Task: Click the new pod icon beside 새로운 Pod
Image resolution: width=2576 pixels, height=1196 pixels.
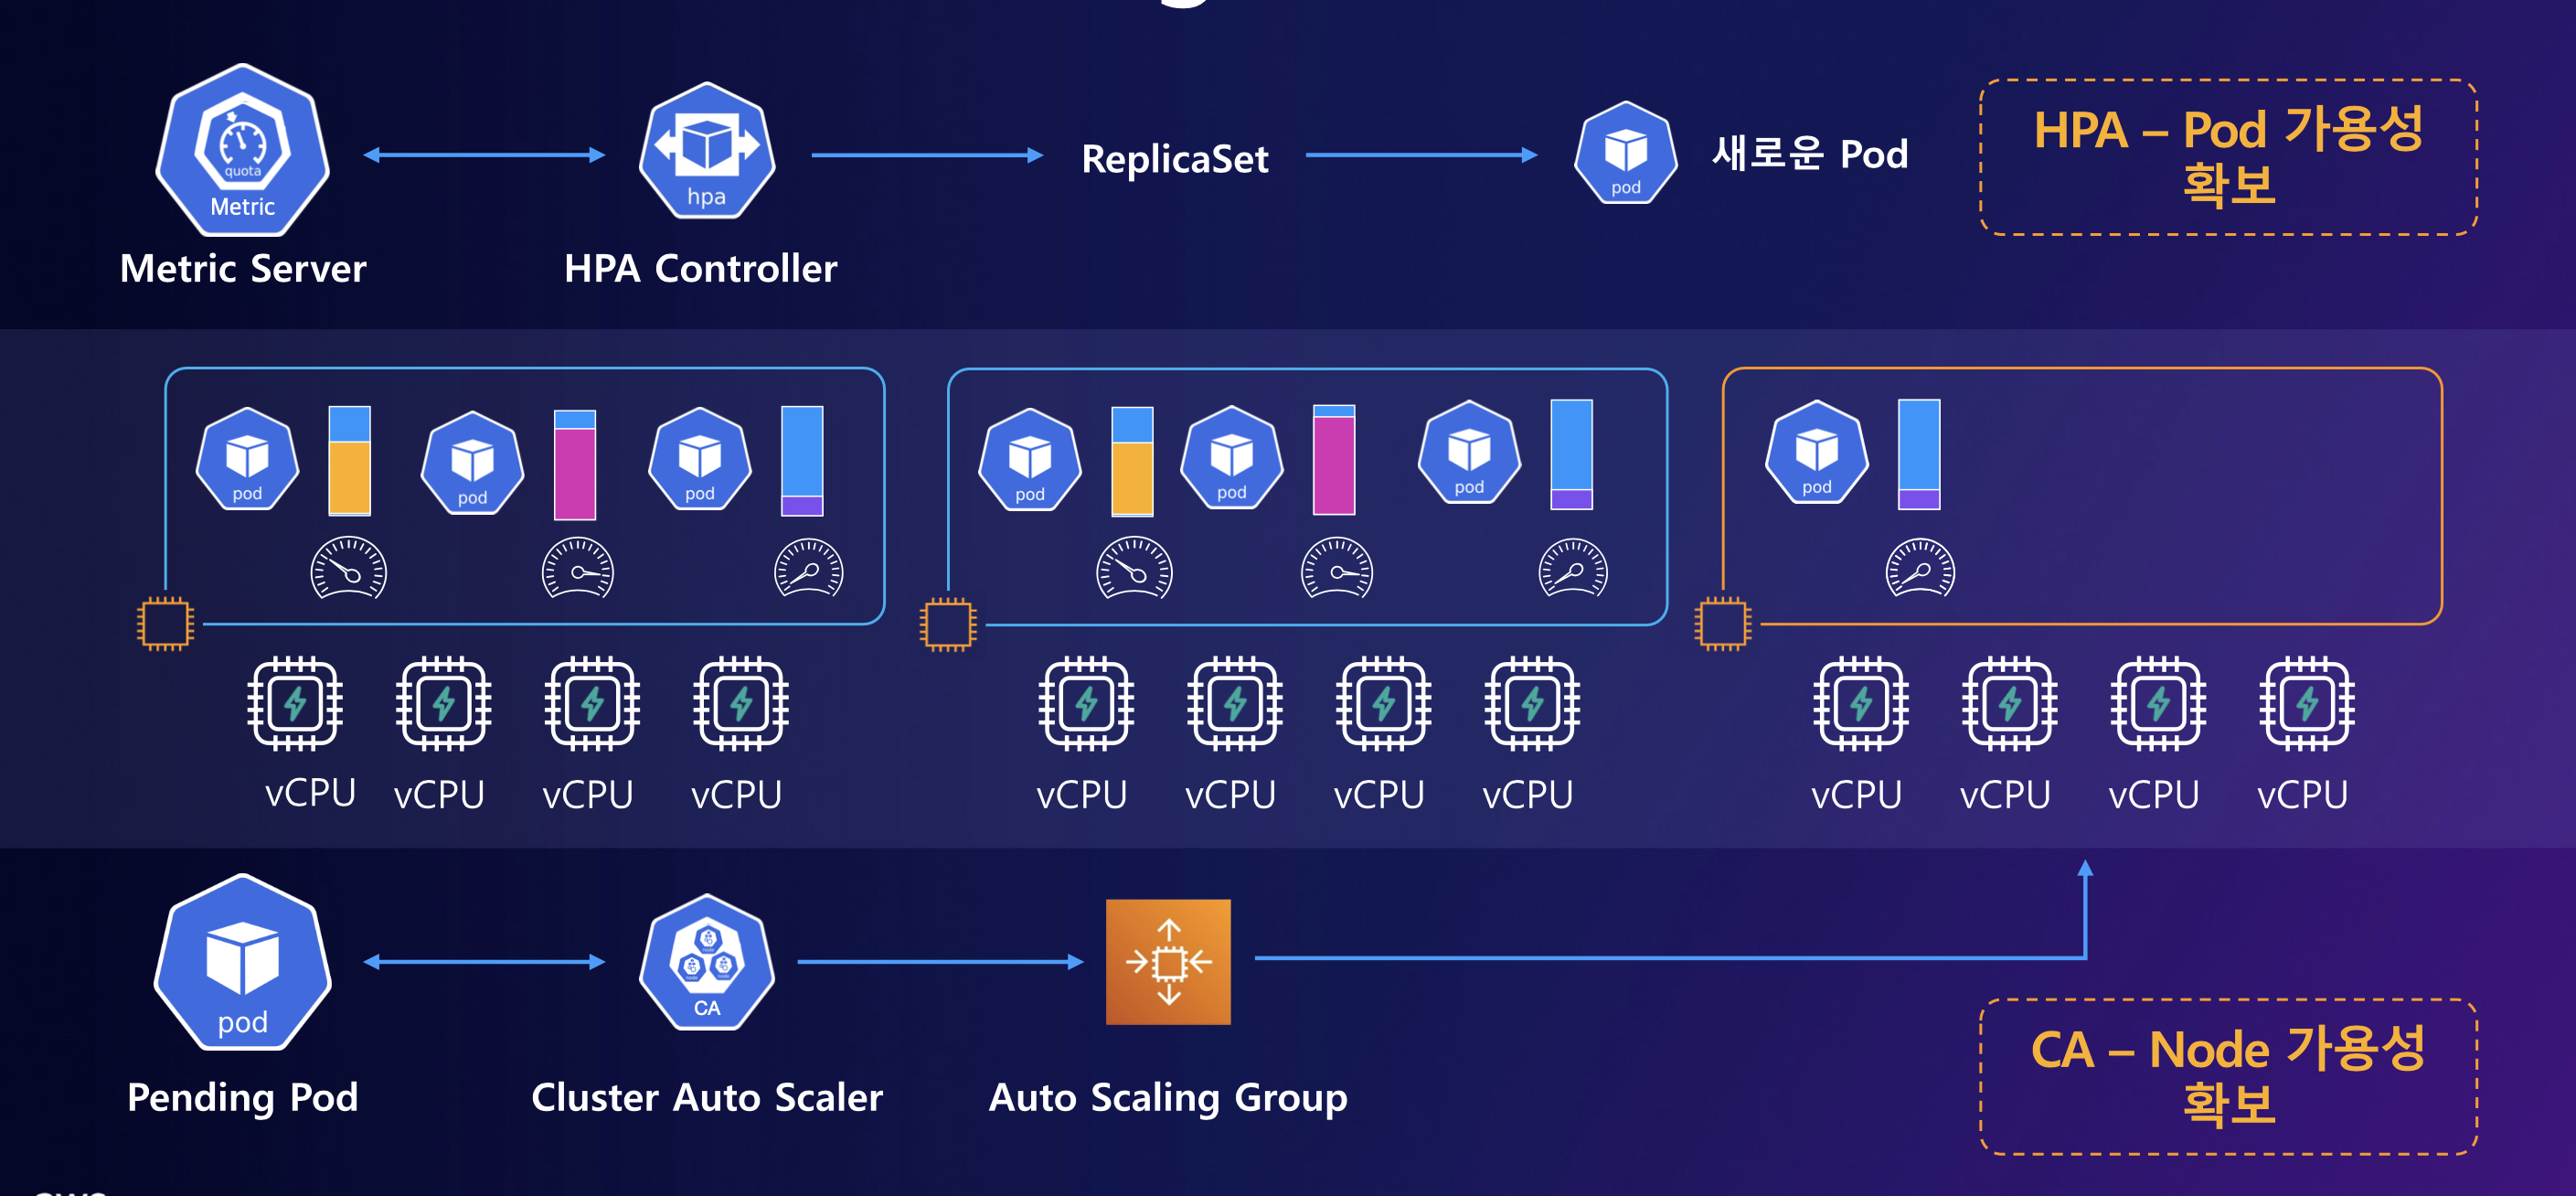Action: [1625, 153]
